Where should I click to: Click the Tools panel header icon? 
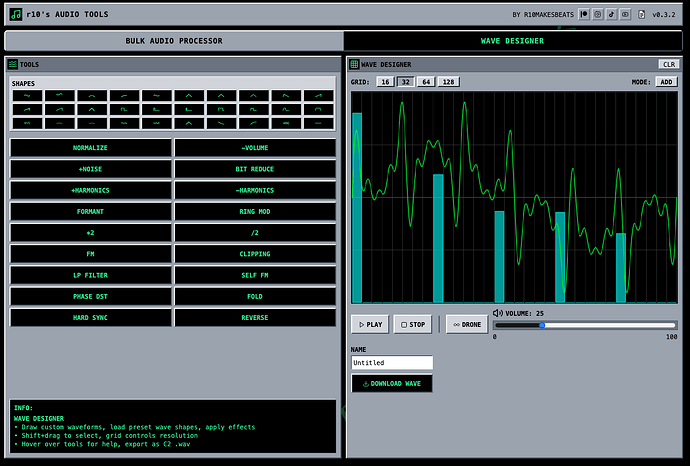point(13,64)
